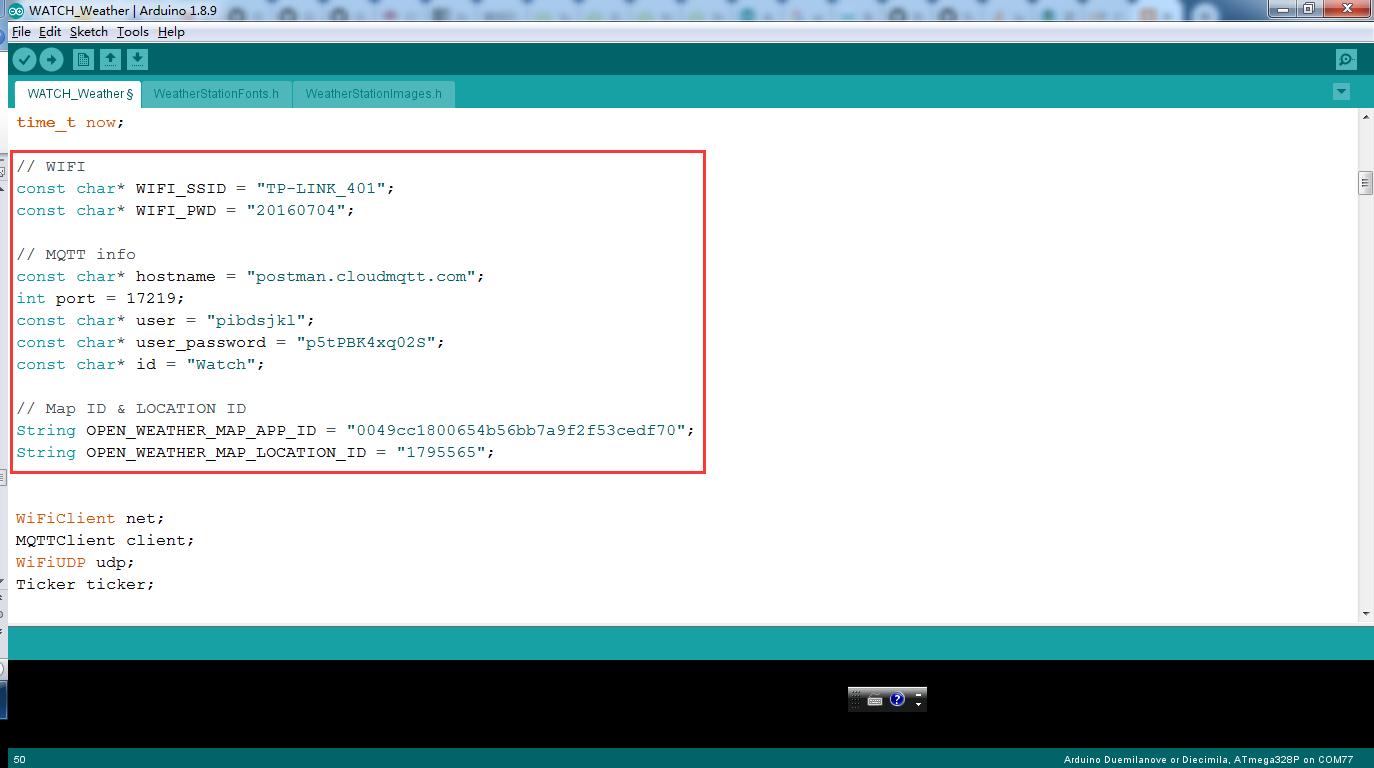
Task: Click the black console output area
Action: 690,703
